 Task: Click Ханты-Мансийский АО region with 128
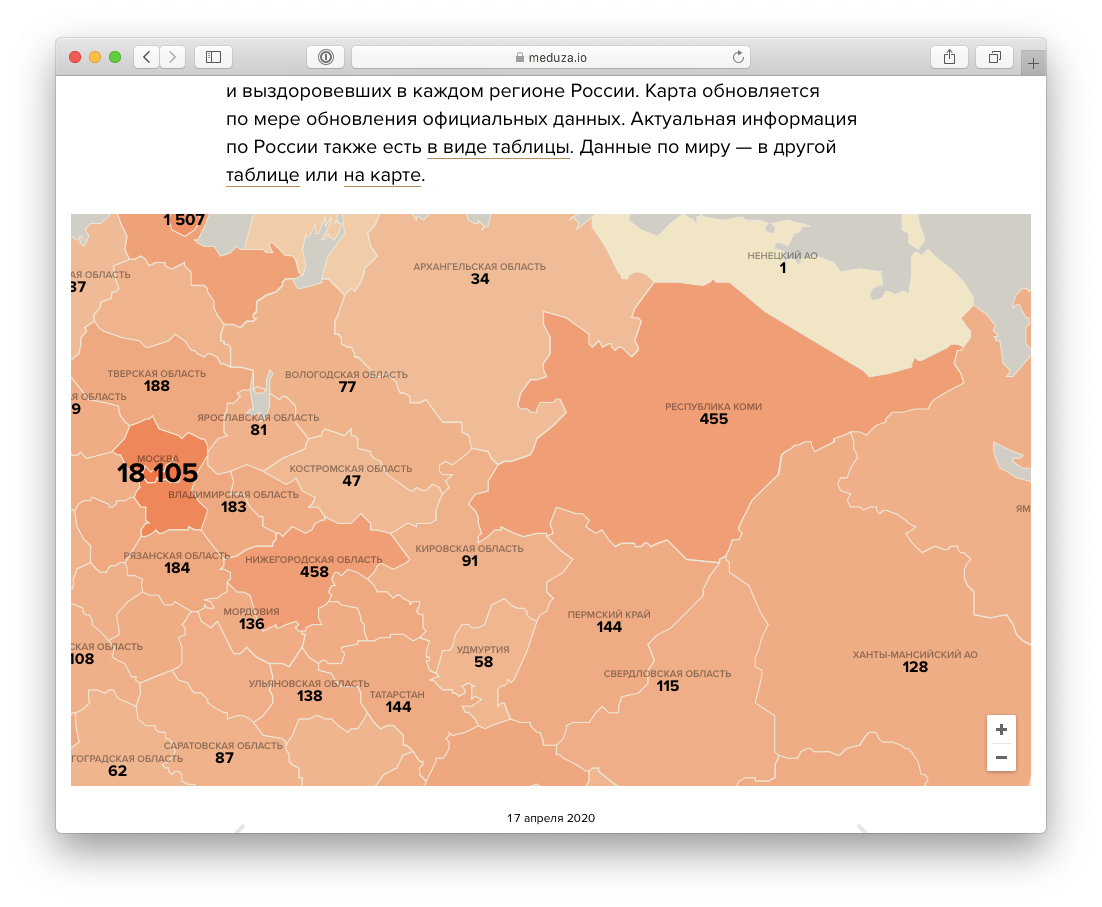pos(914,661)
